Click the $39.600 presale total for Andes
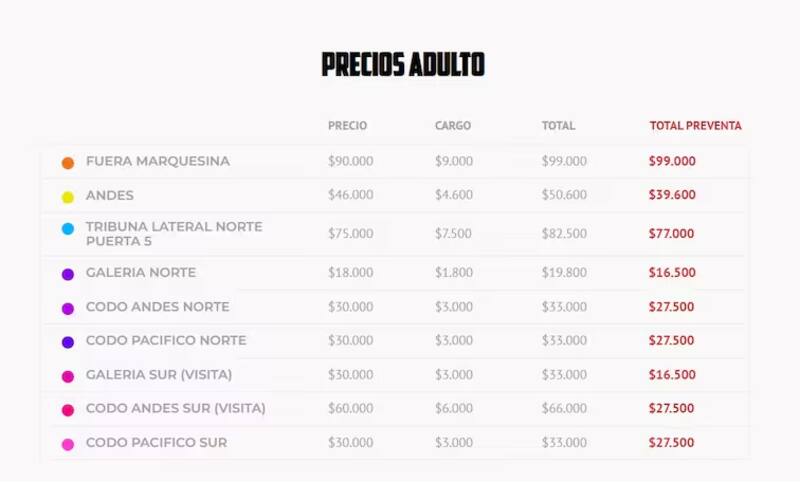 [x=672, y=195]
